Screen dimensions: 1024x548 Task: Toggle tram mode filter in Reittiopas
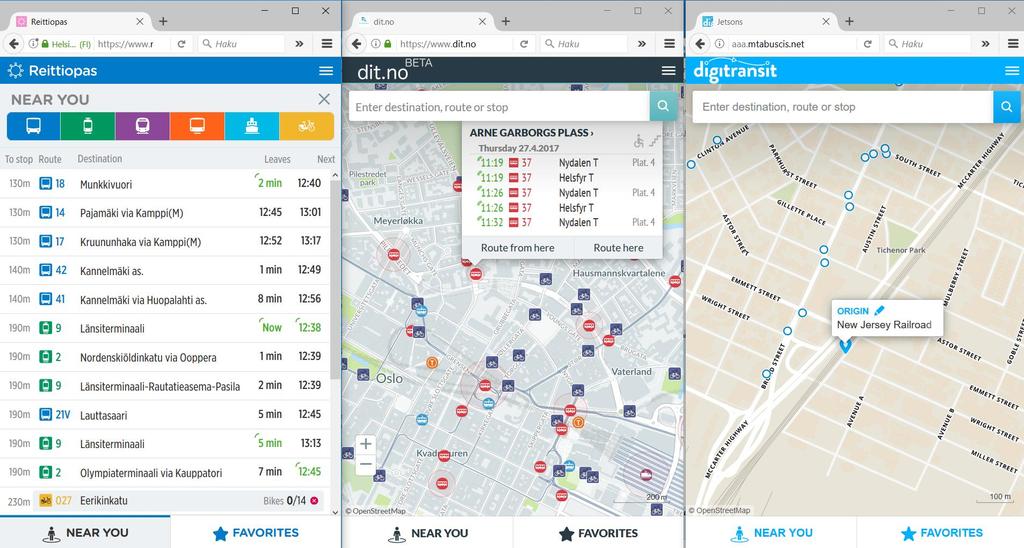(88, 126)
